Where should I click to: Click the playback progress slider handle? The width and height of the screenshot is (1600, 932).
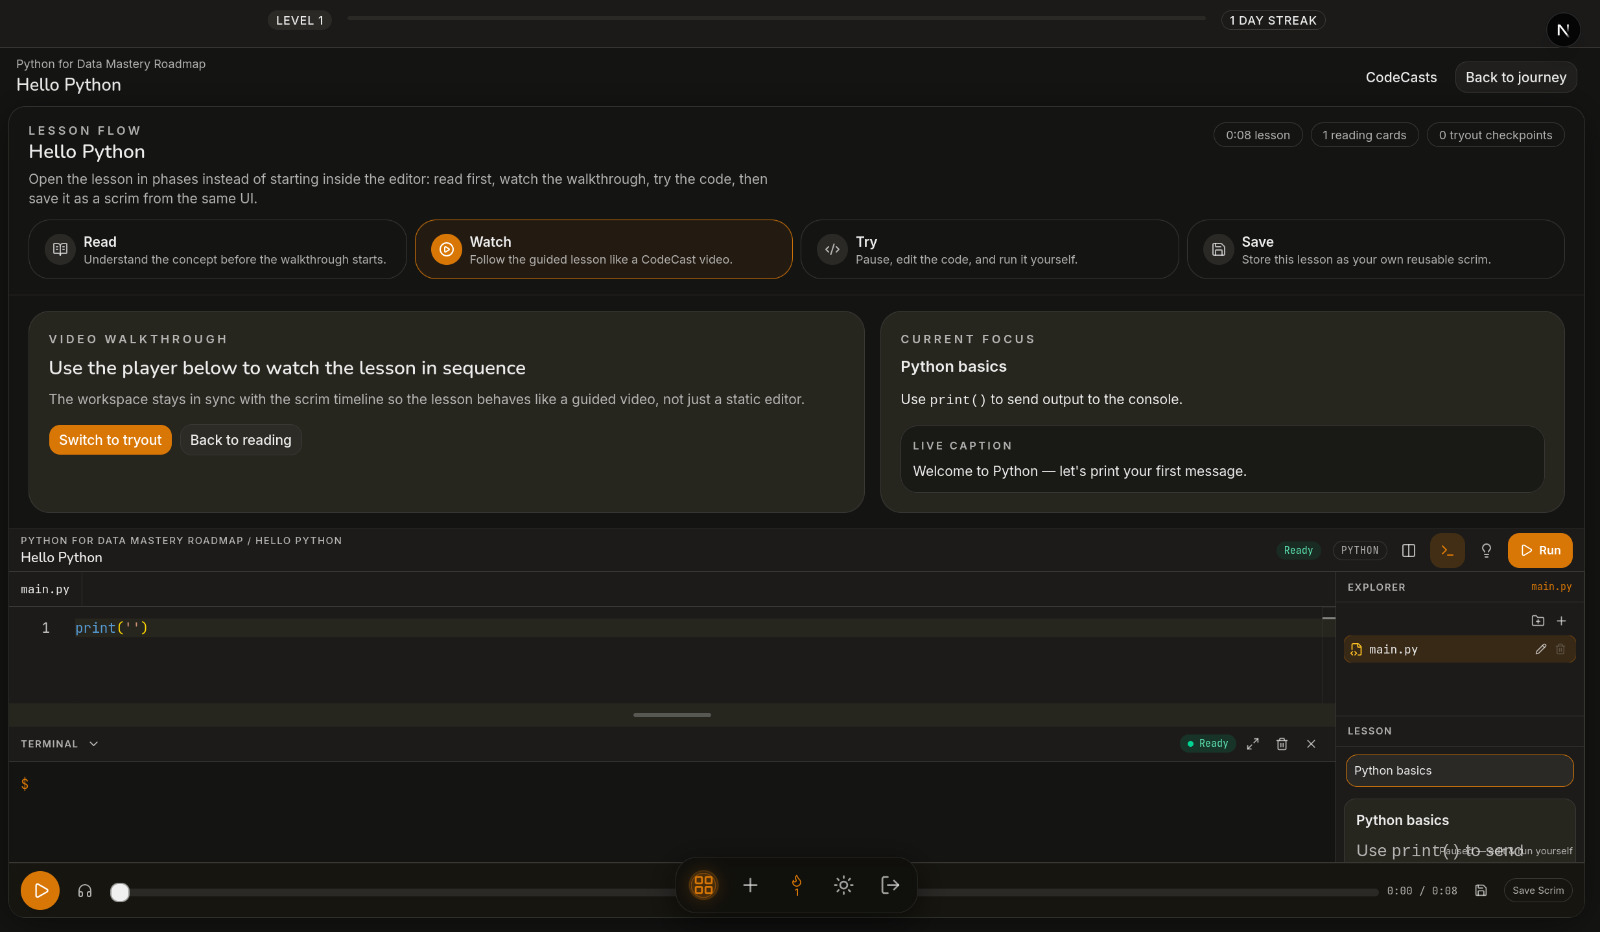point(120,892)
